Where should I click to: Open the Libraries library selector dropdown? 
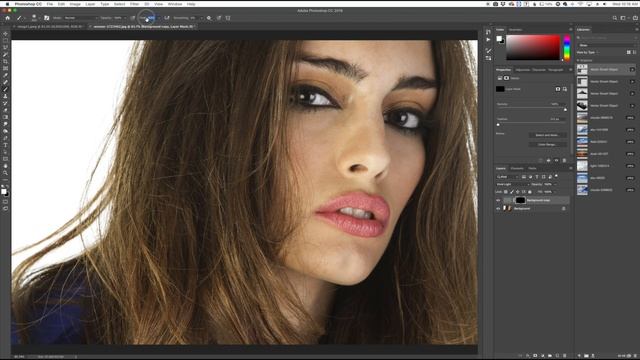607,45
